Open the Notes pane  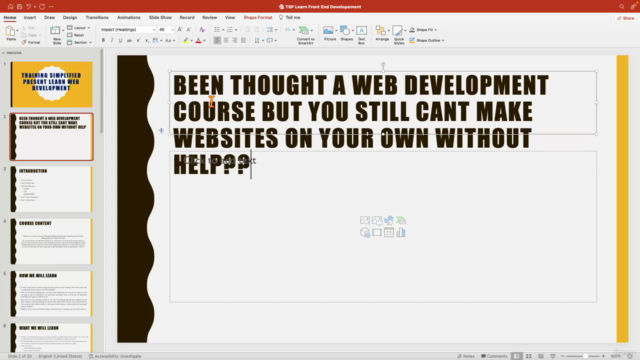(466, 356)
